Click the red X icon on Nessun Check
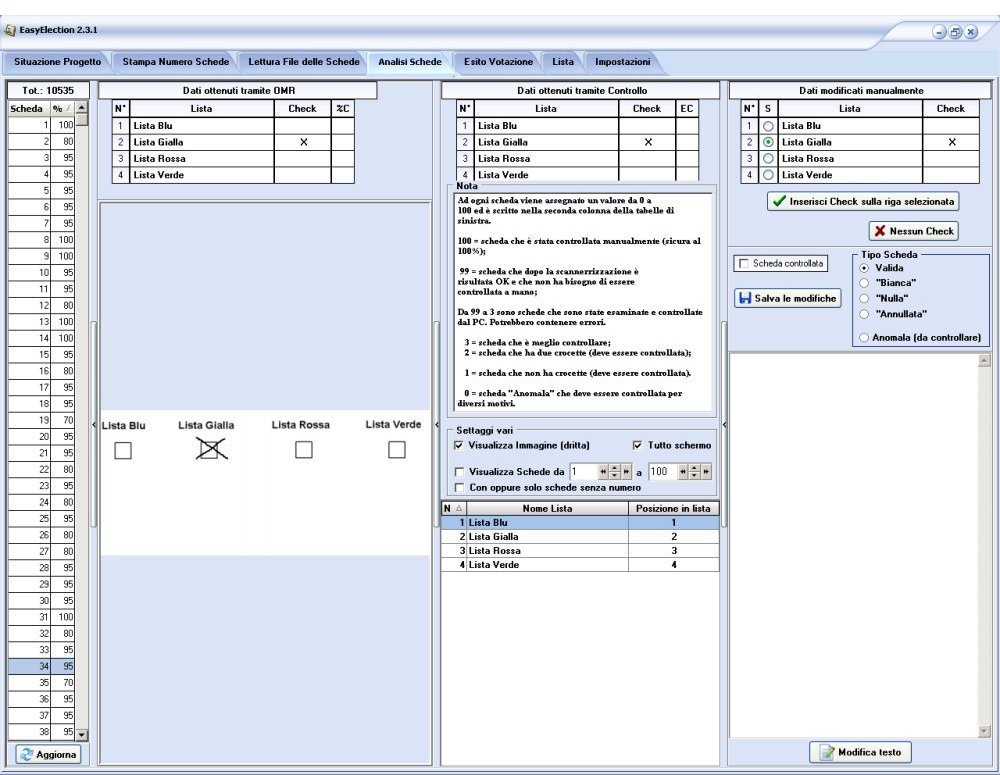This screenshot has width=1000, height=775. [880, 231]
